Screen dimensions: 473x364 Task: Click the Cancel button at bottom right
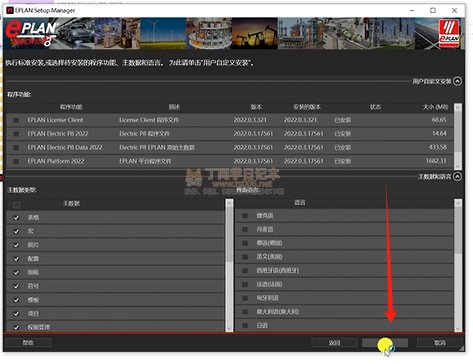point(440,343)
